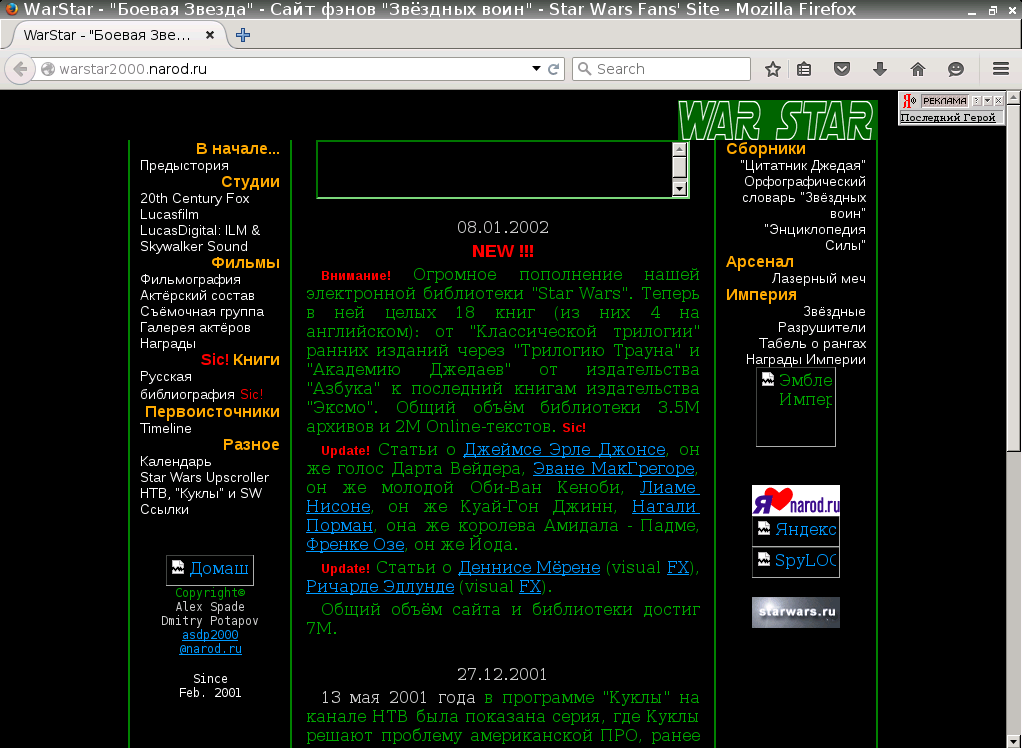The height and width of the screenshot is (748, 1022).
Task: Open the Ричарде Эдлунде article link
Action: pos(380,586)
